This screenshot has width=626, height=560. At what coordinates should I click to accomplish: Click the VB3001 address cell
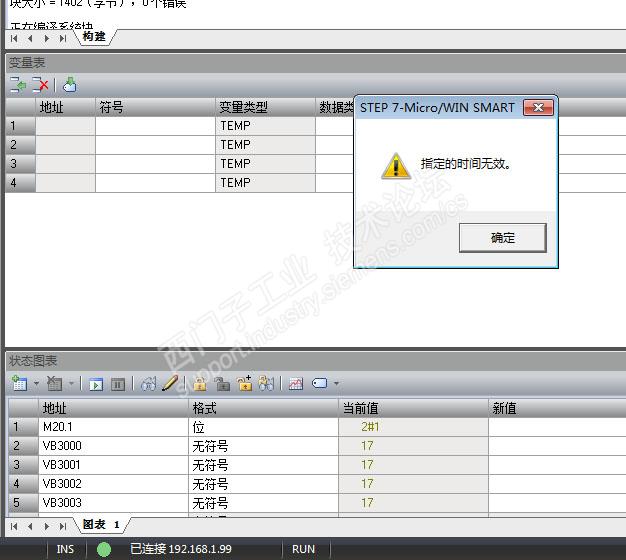113,465
